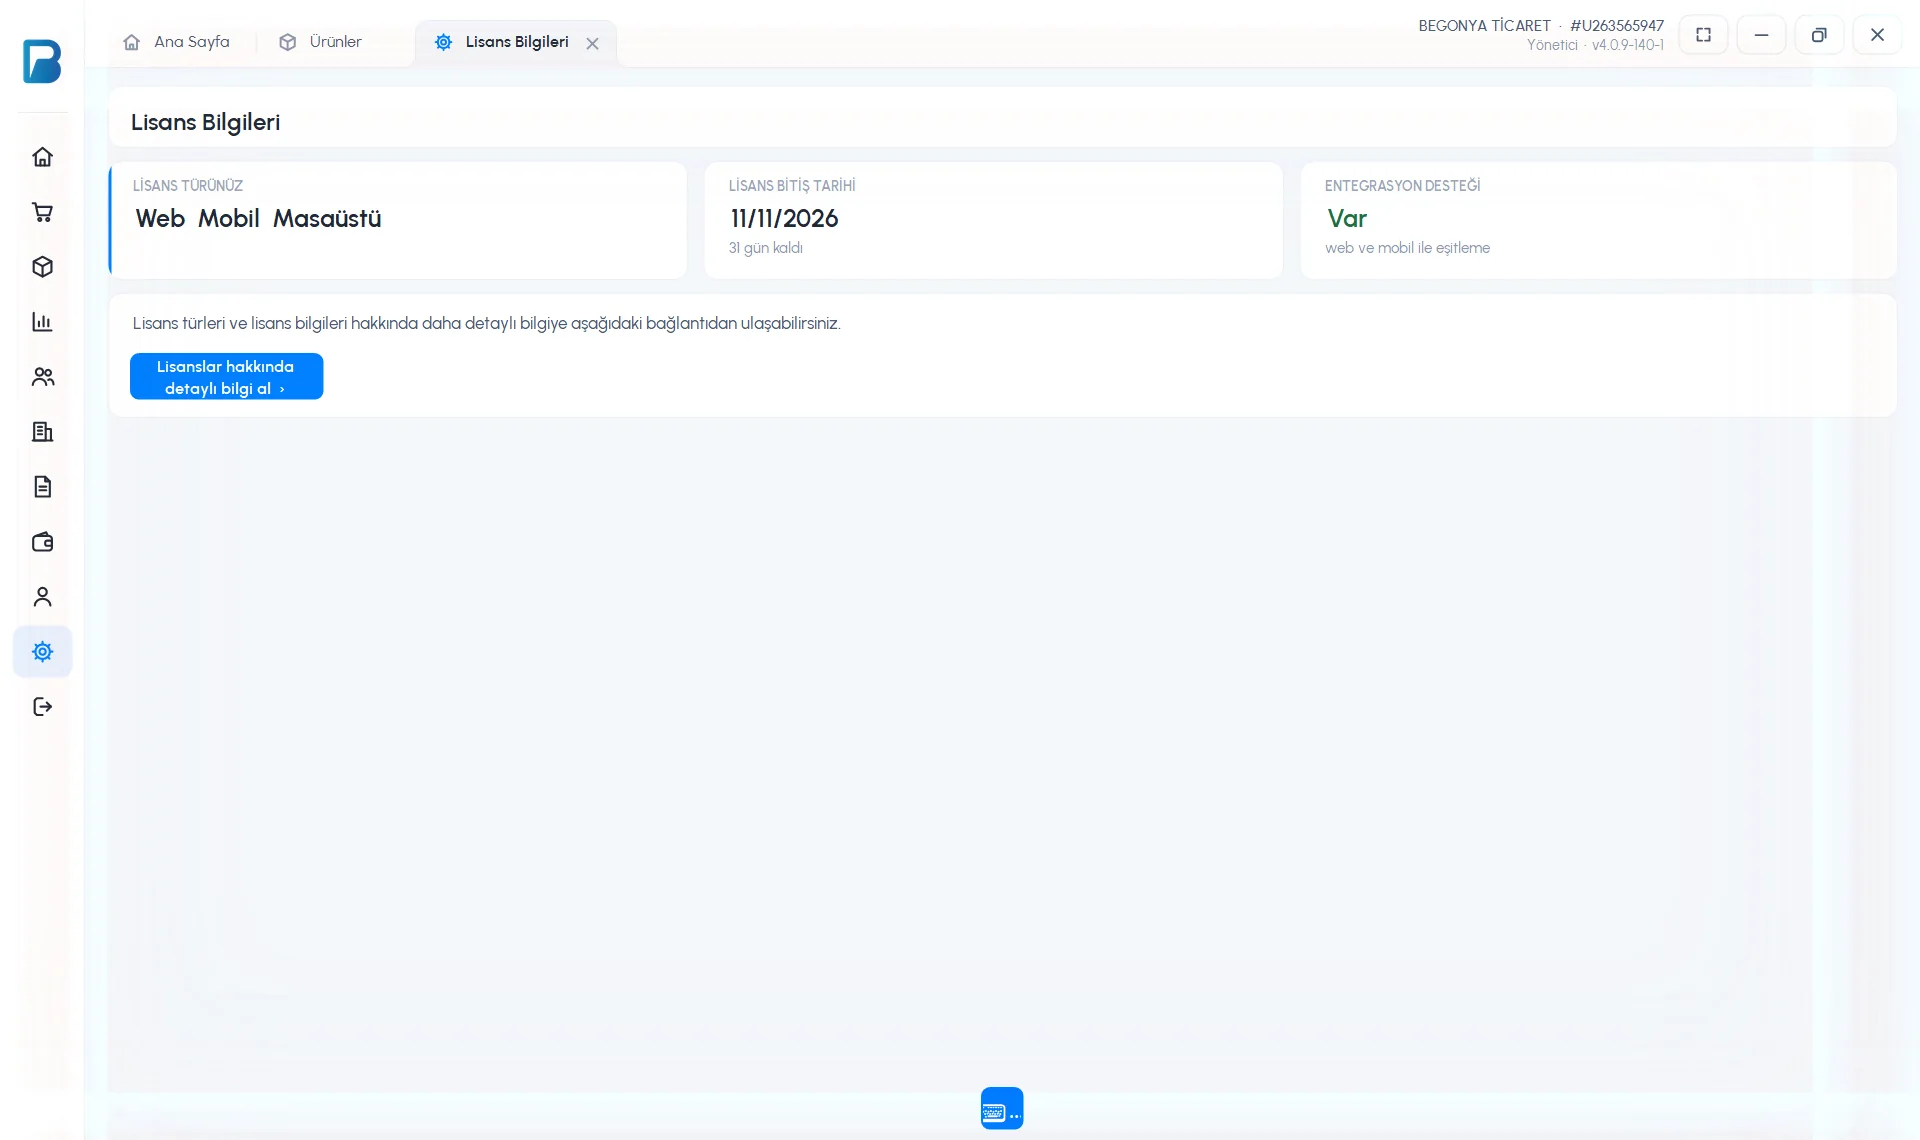Click the 31 gün kaldı remaining days text
The height and width of the screenshot is (1140, 1920).
(x=765, y=248)
